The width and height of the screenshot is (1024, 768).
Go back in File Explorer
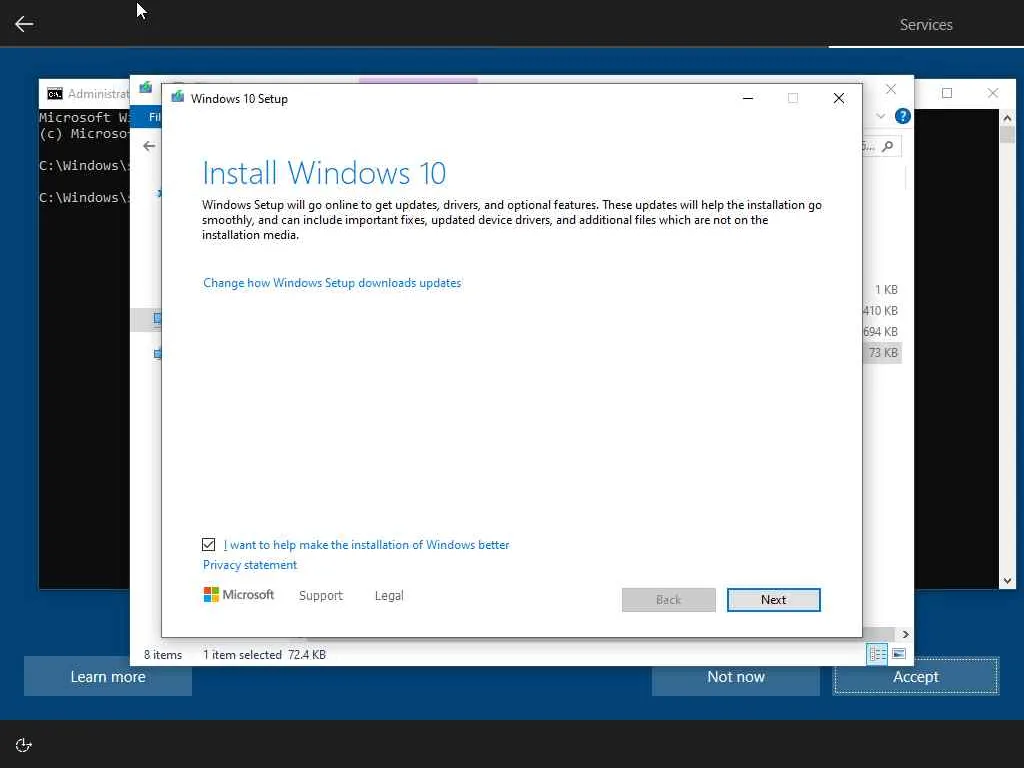[x=149, y=146]
